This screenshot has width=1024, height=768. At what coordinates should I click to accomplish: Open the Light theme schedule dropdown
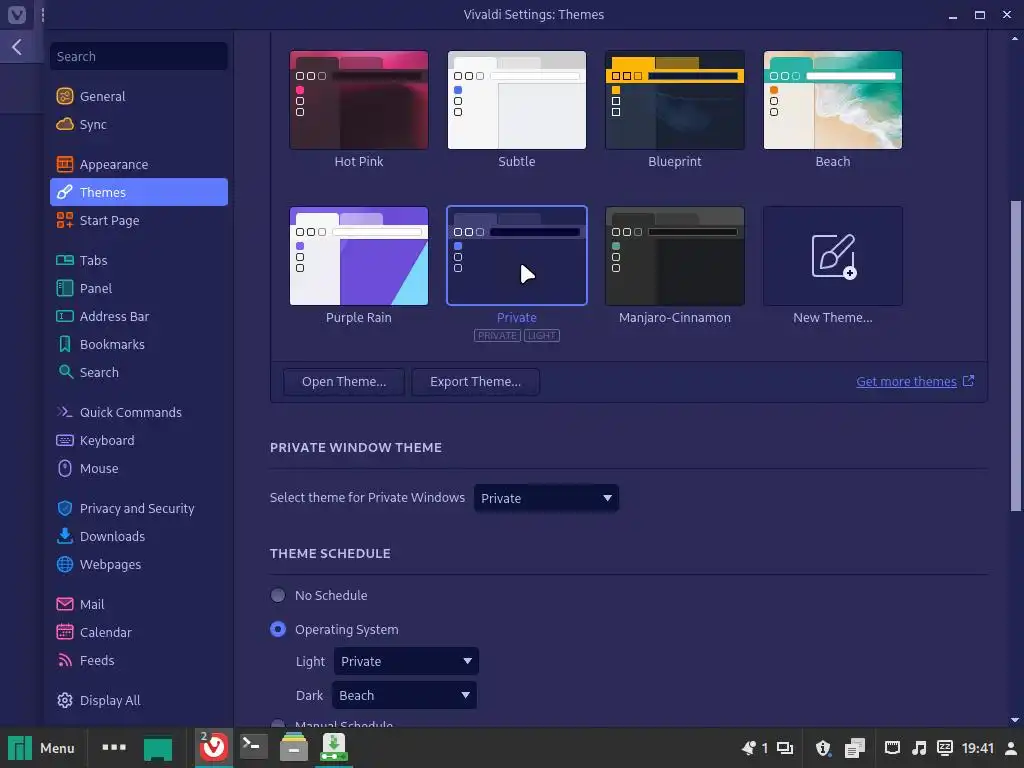(406, 662)
